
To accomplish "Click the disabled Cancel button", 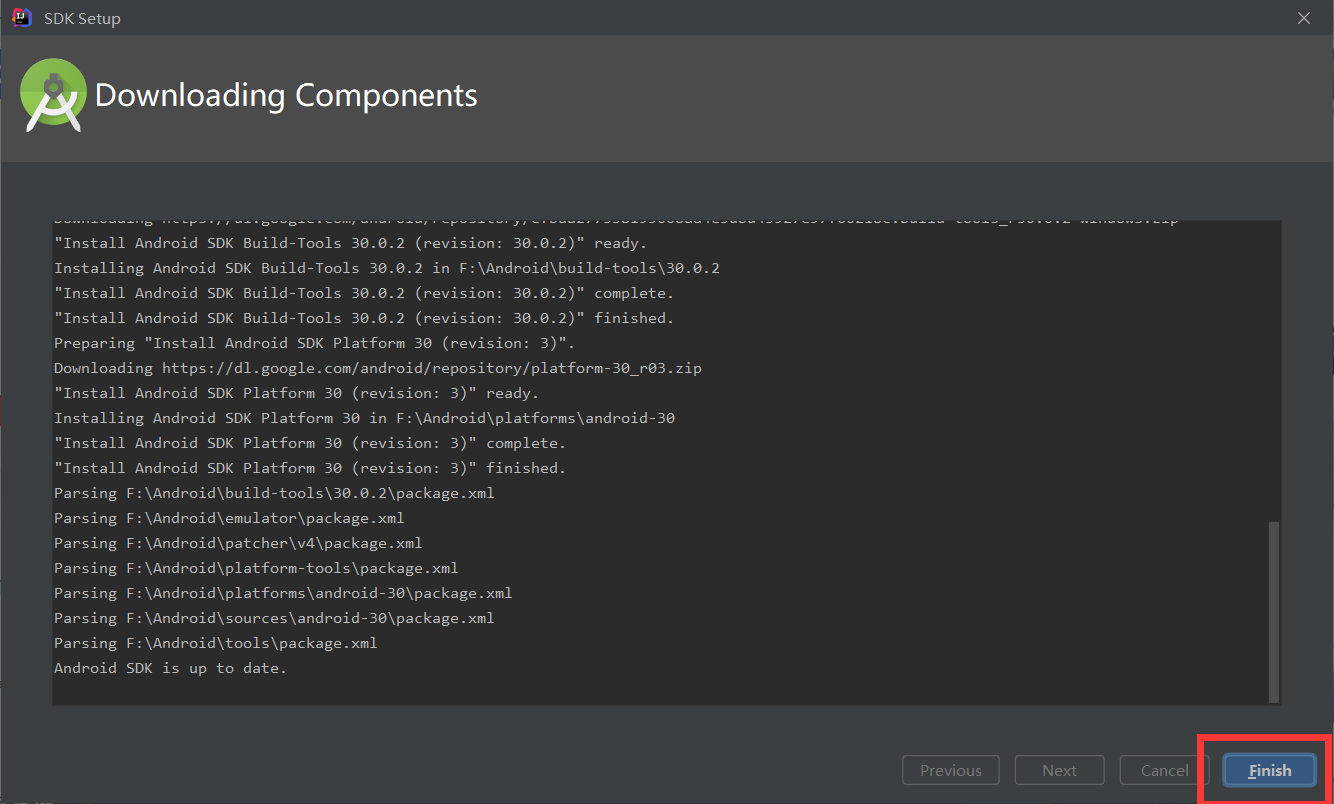I will (1164, 770).
